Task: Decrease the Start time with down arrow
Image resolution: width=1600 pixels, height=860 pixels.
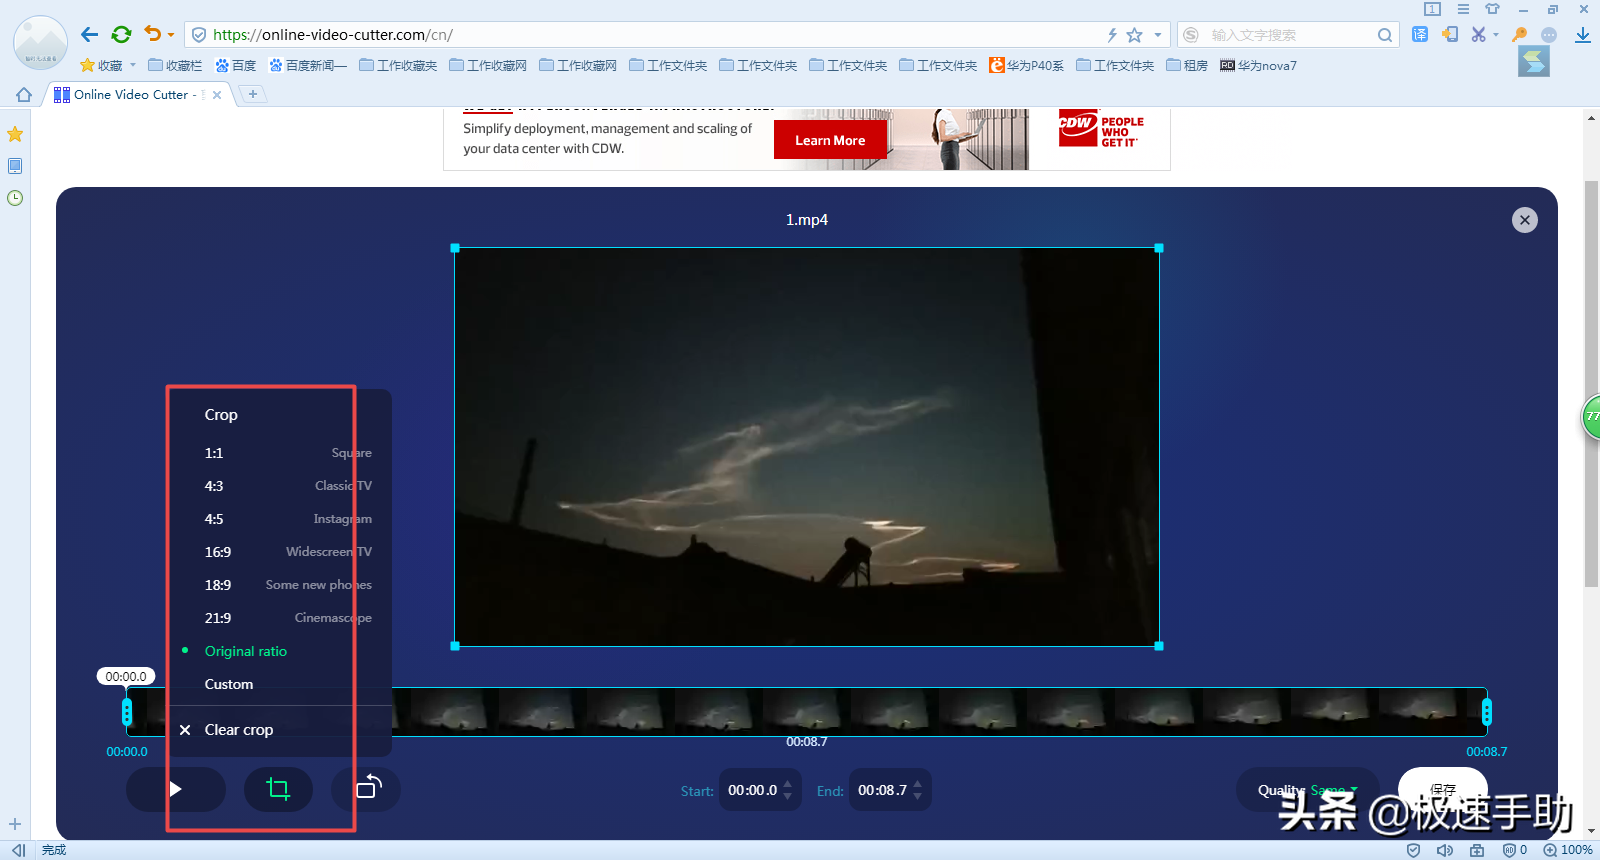Action: pos(788,796)
